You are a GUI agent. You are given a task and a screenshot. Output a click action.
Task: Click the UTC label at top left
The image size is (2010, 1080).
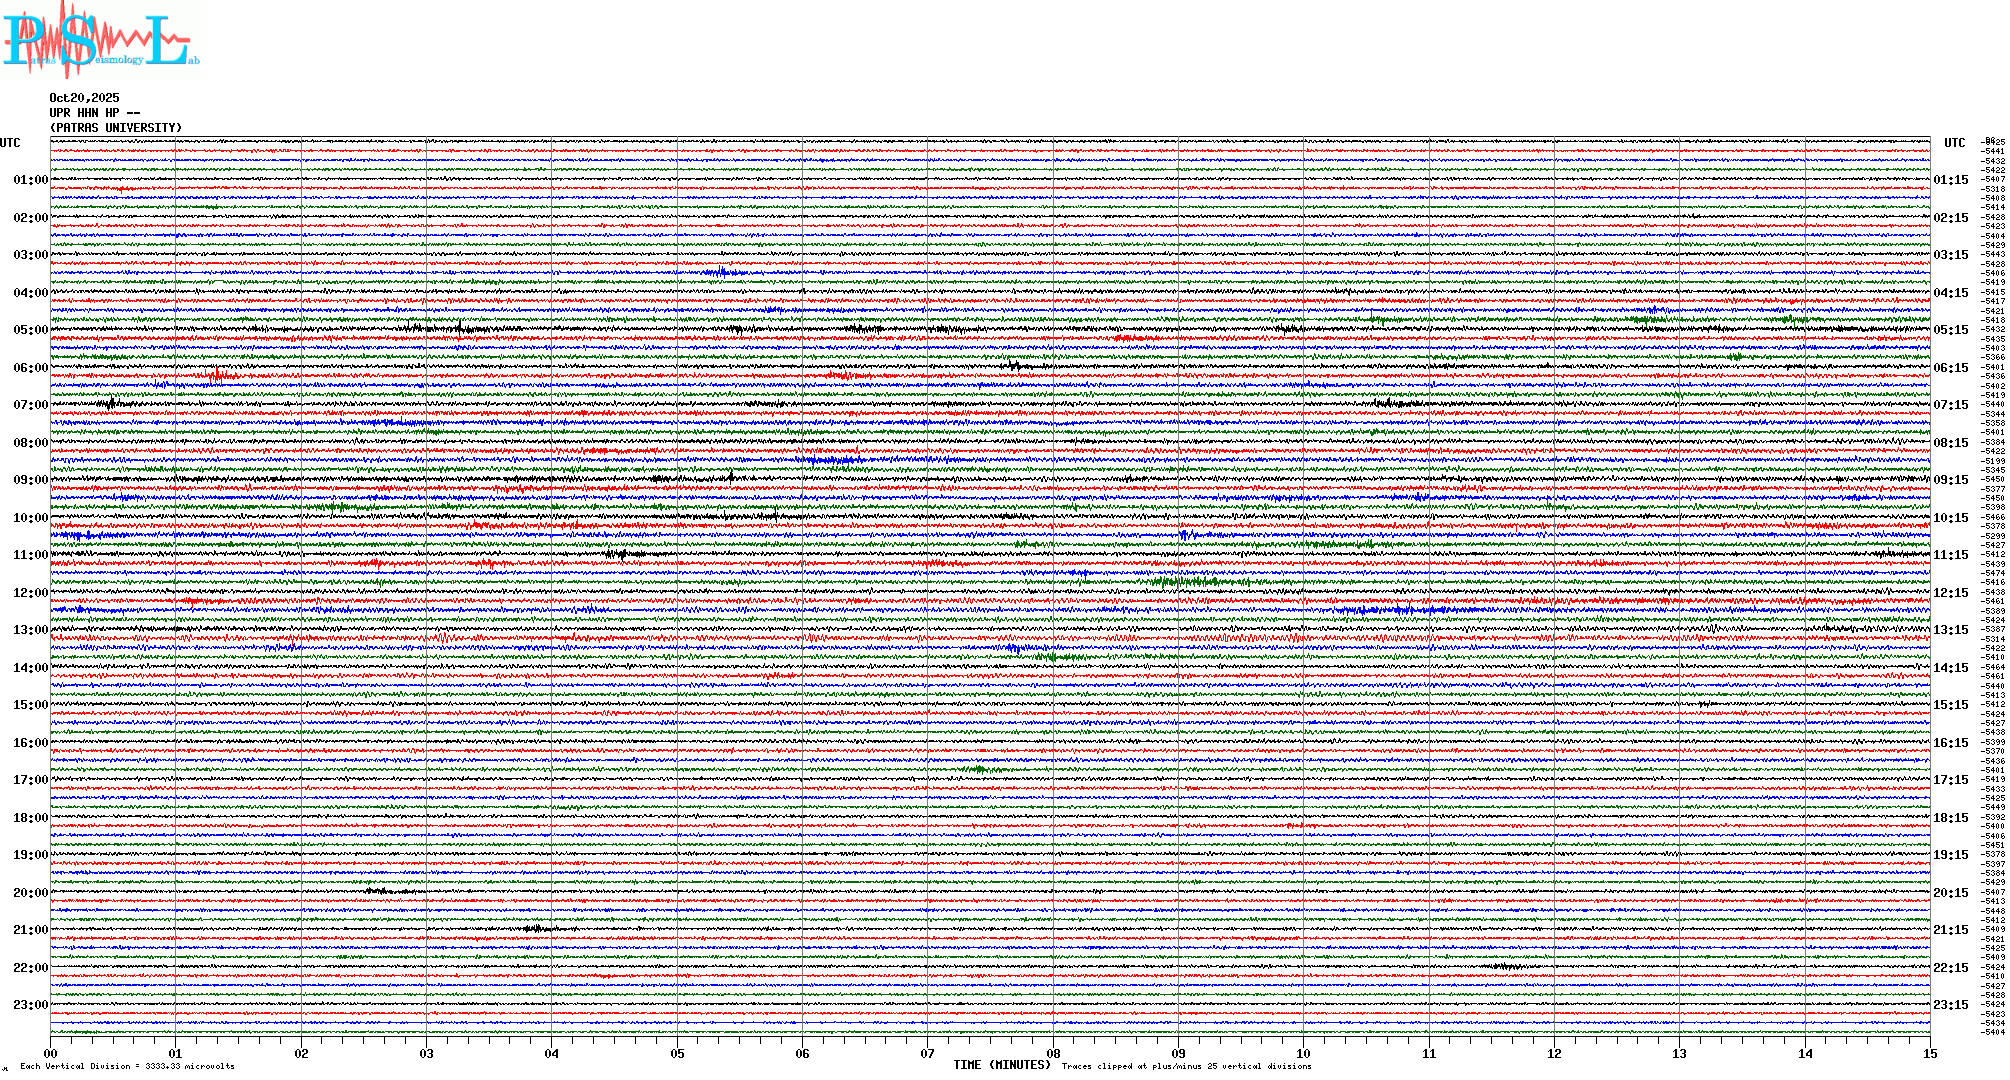pos(10,143)
